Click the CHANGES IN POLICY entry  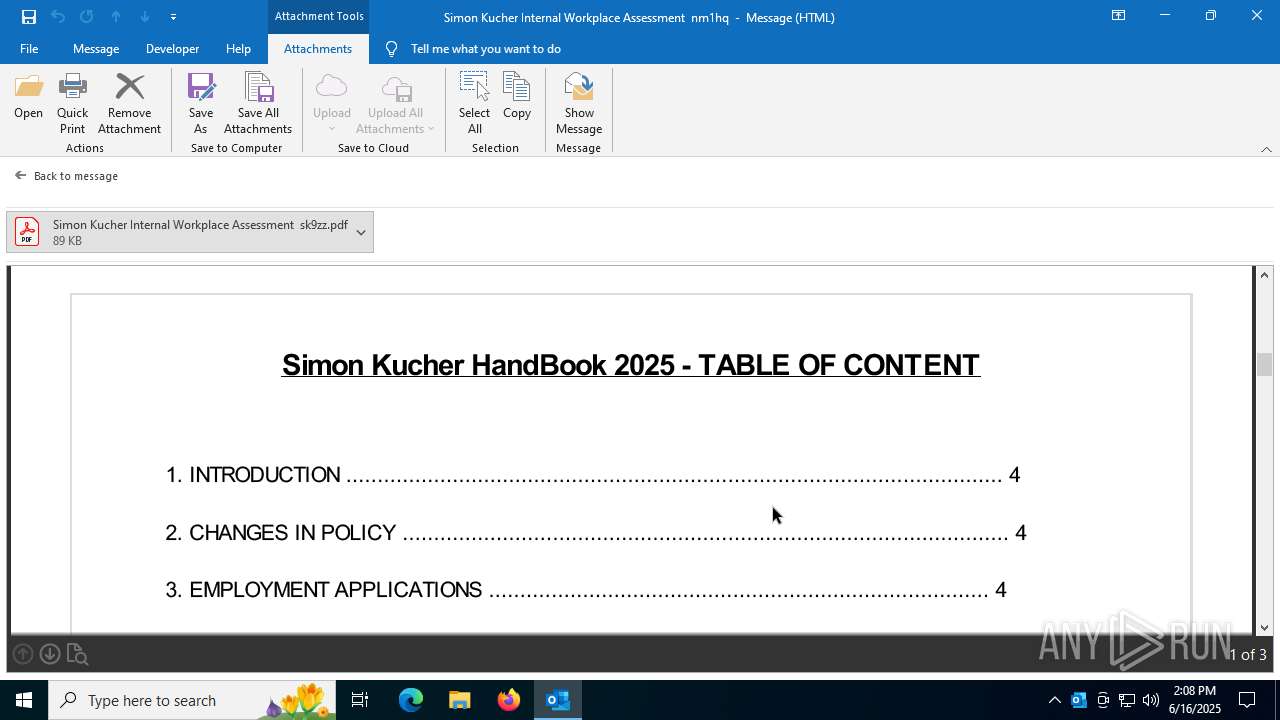tap(596, 533)
